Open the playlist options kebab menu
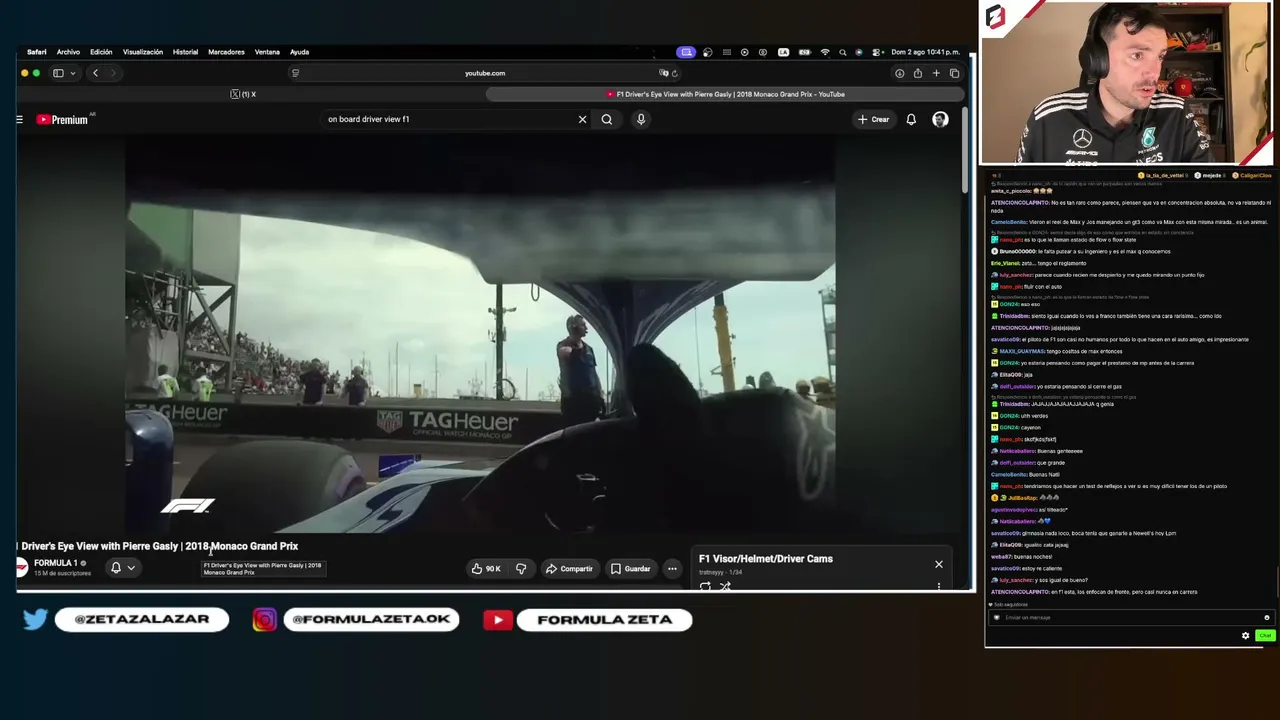Screen dimensions: 1280x720 coord(938,587)
